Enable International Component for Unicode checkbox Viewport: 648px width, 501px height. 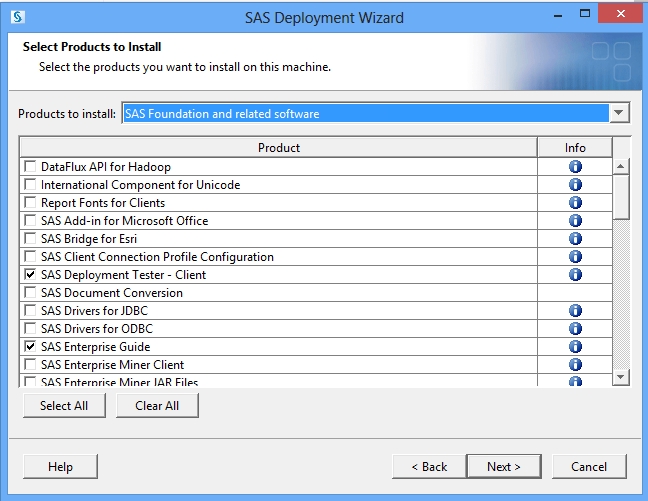click(30, 184)
